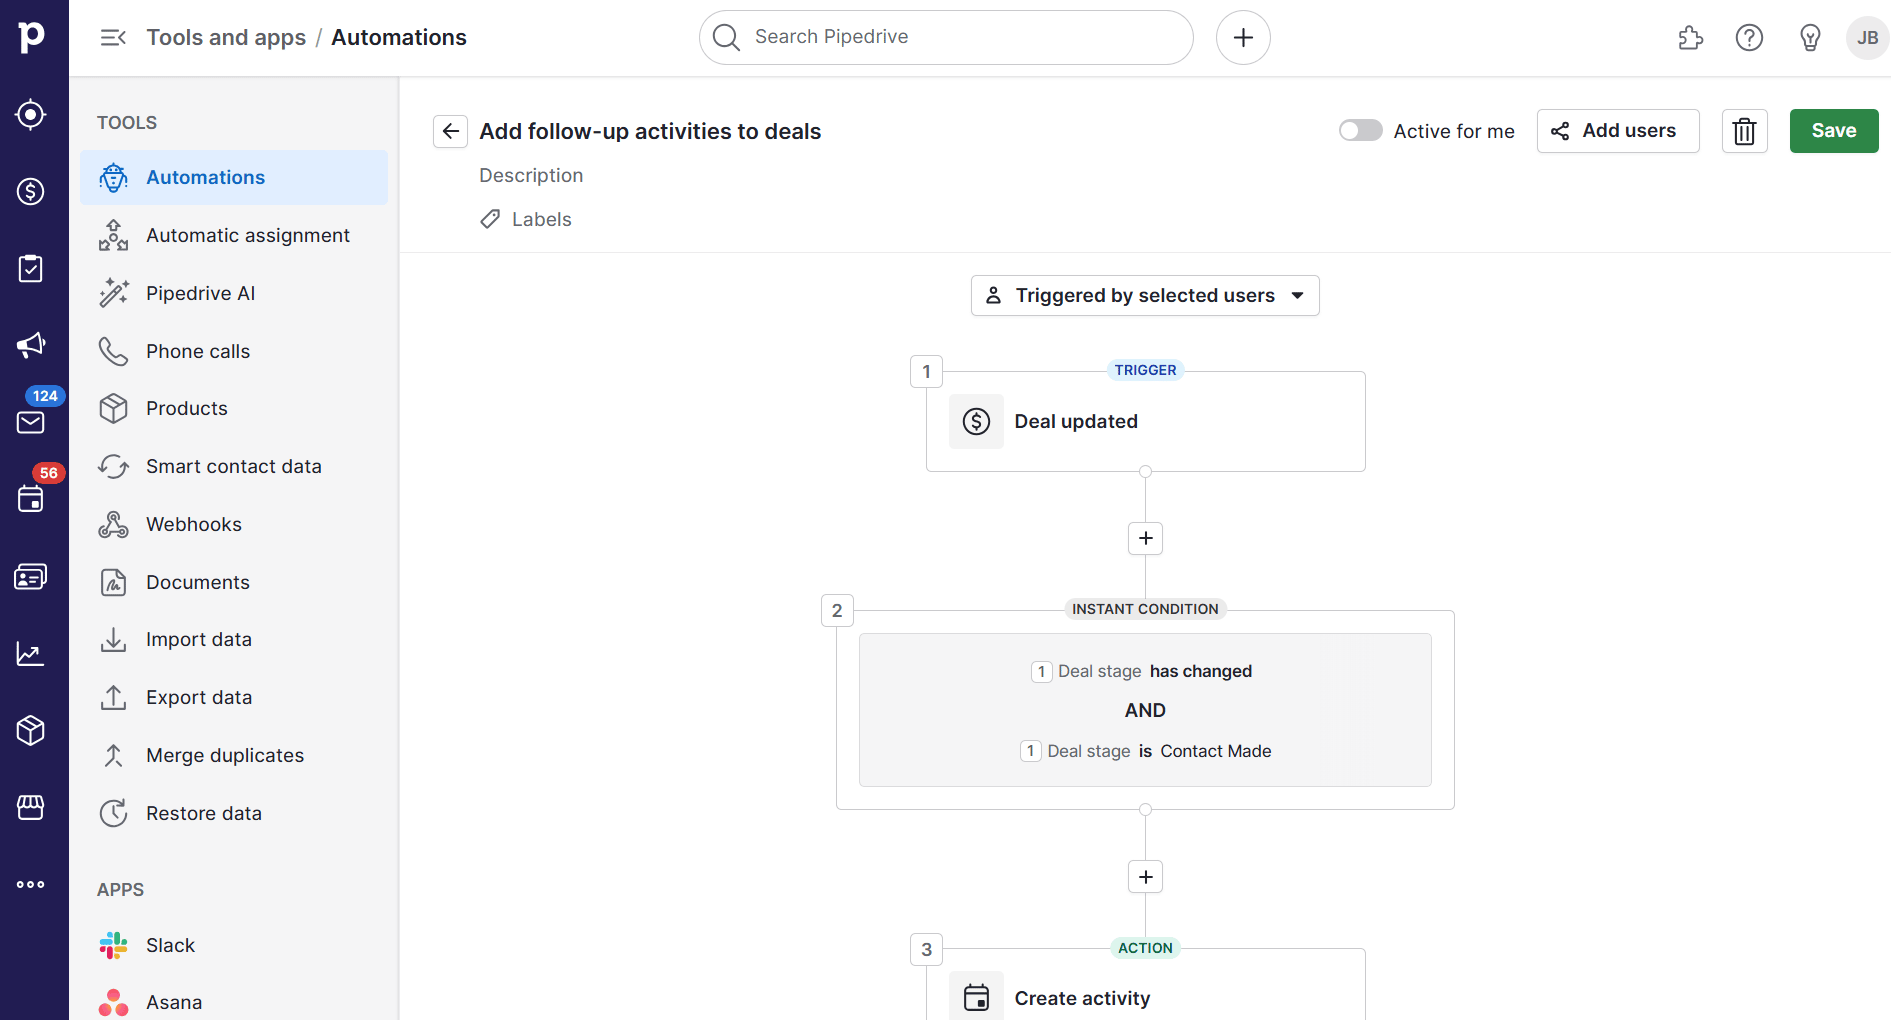Open the Contacts icon in the navigation sidebar

[x=30, y=576]
